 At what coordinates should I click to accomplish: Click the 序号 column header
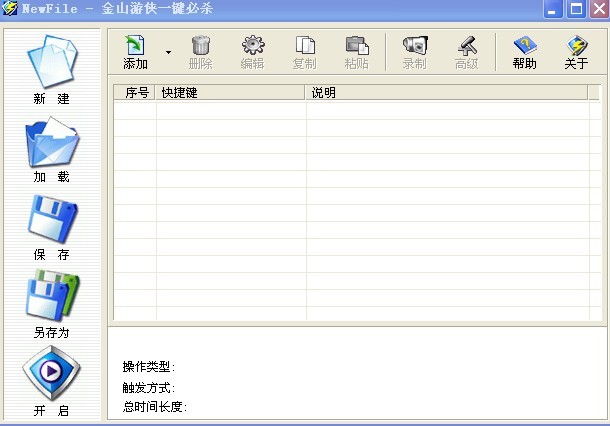pyautogui.click(x=135, y=93)
